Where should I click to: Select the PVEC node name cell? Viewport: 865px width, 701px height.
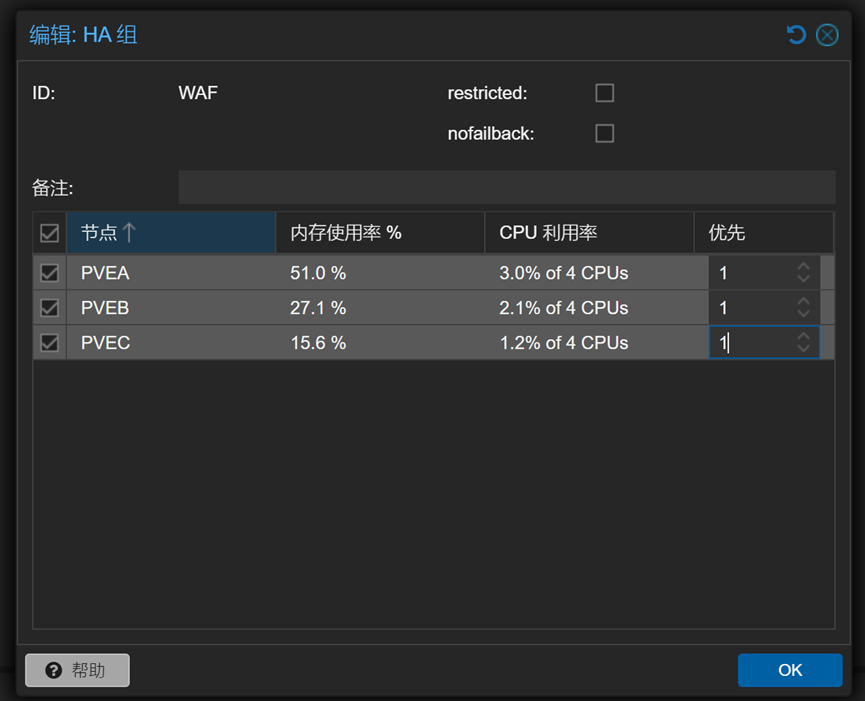coord(171,343)
